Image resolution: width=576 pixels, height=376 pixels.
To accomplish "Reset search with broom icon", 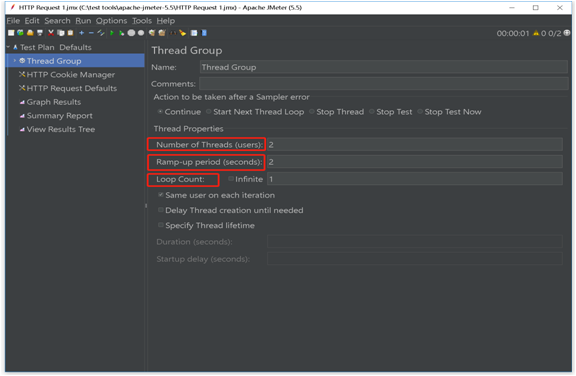I will tap(183, 33).
